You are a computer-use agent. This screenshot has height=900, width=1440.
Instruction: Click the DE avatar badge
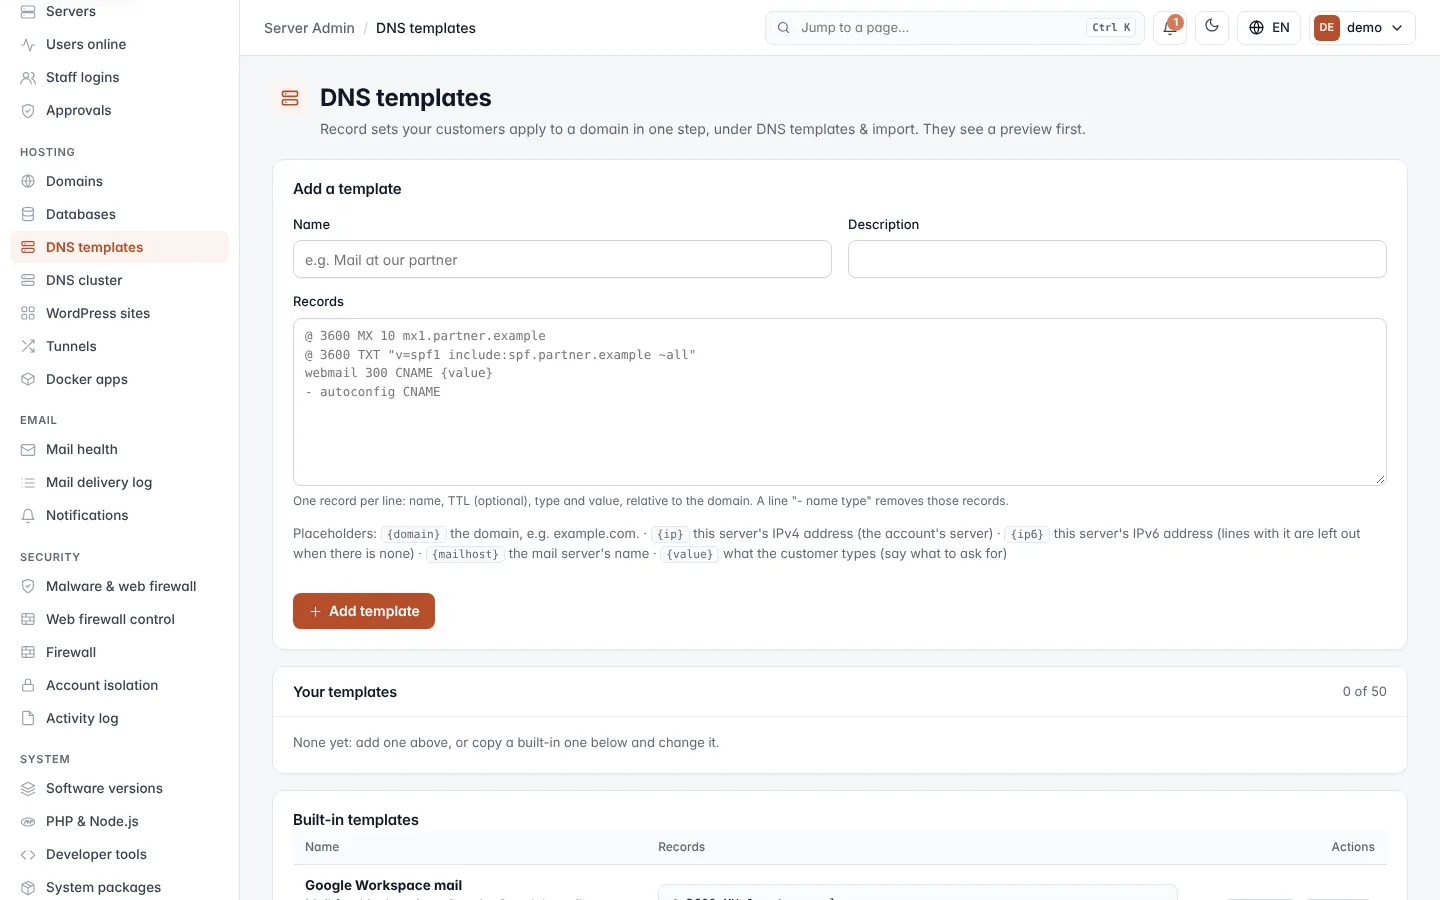click(1327, 28)
